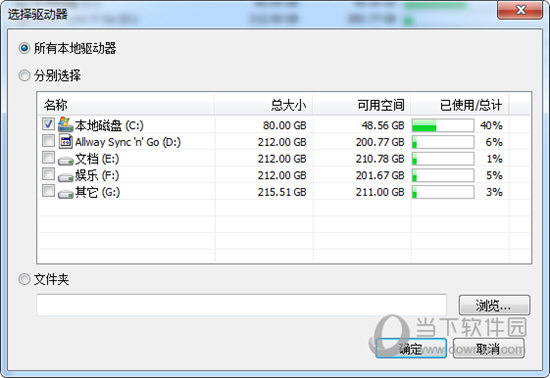Screen dimensions: 550x378
Task: Check the 文档 (E:) checkbox
Action: [48, 157]
